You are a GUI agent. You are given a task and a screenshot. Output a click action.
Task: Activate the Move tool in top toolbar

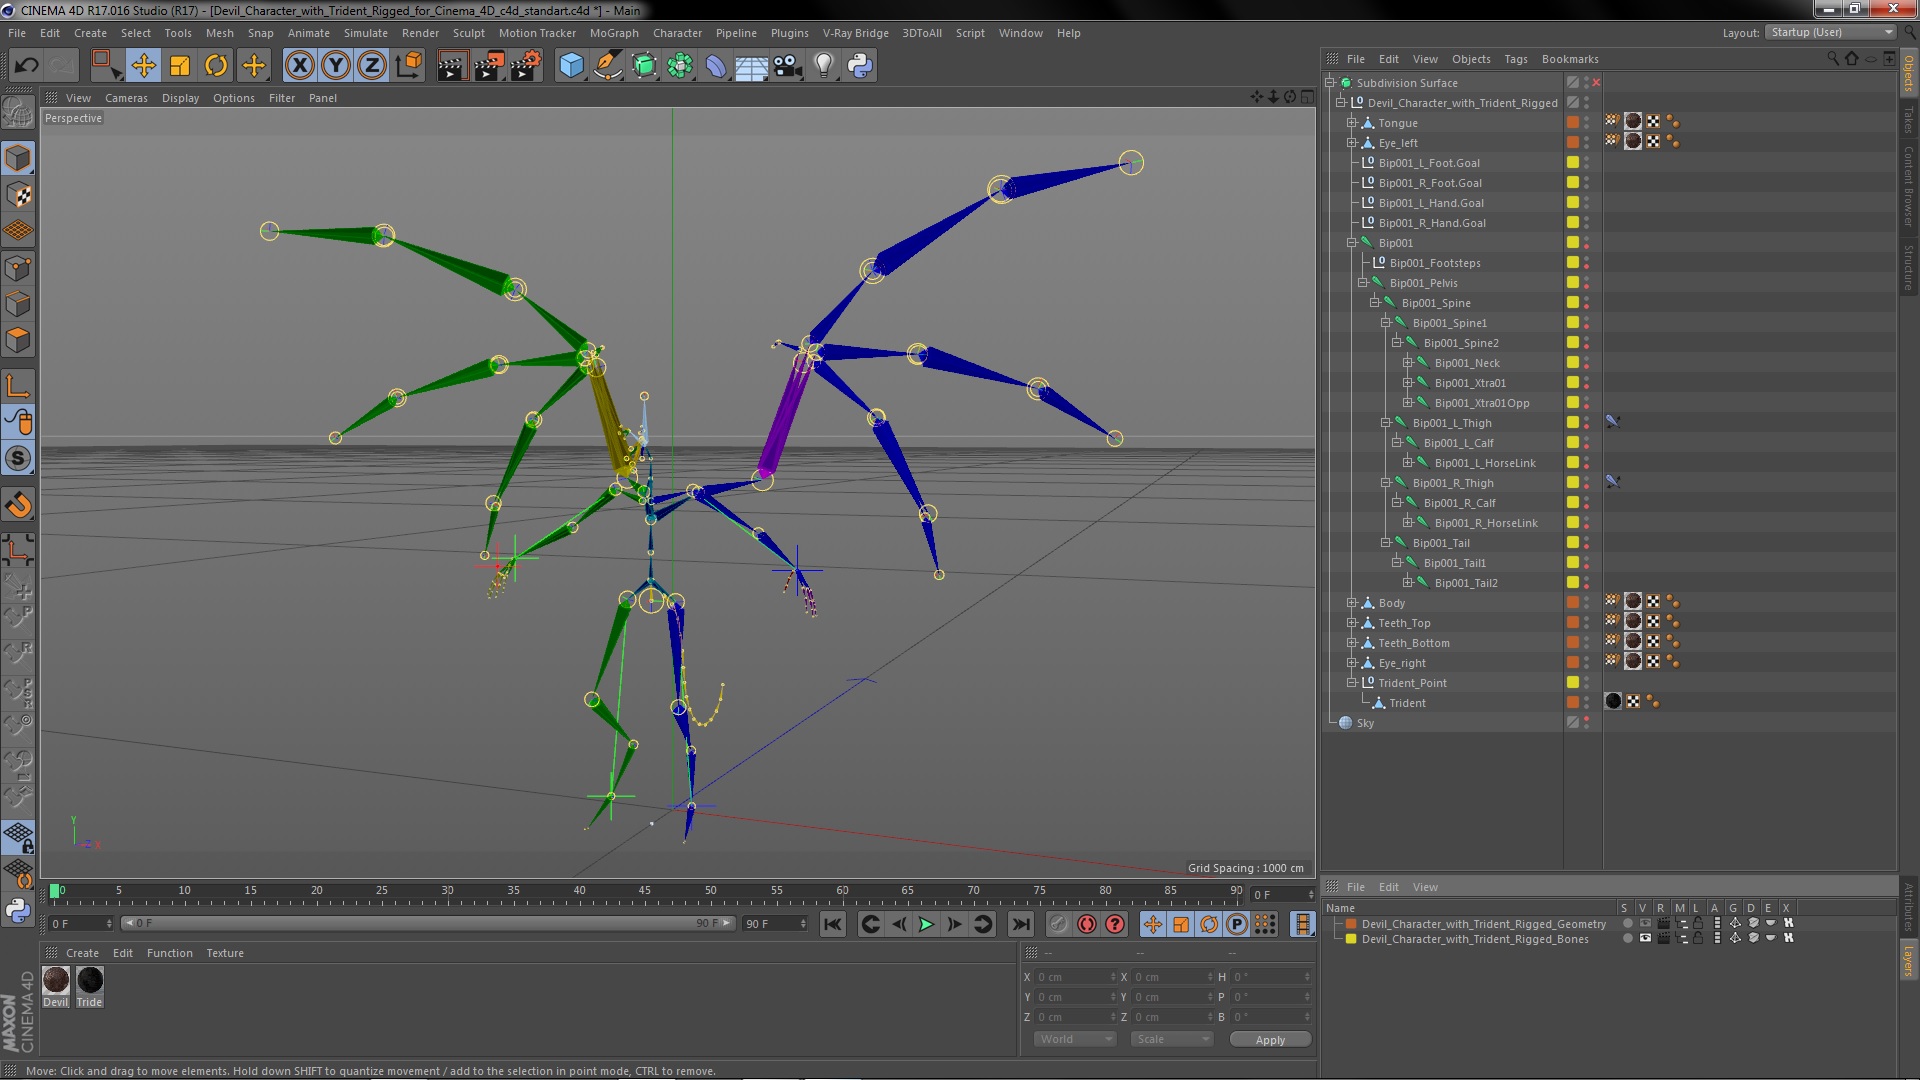(x=144, y=66)
